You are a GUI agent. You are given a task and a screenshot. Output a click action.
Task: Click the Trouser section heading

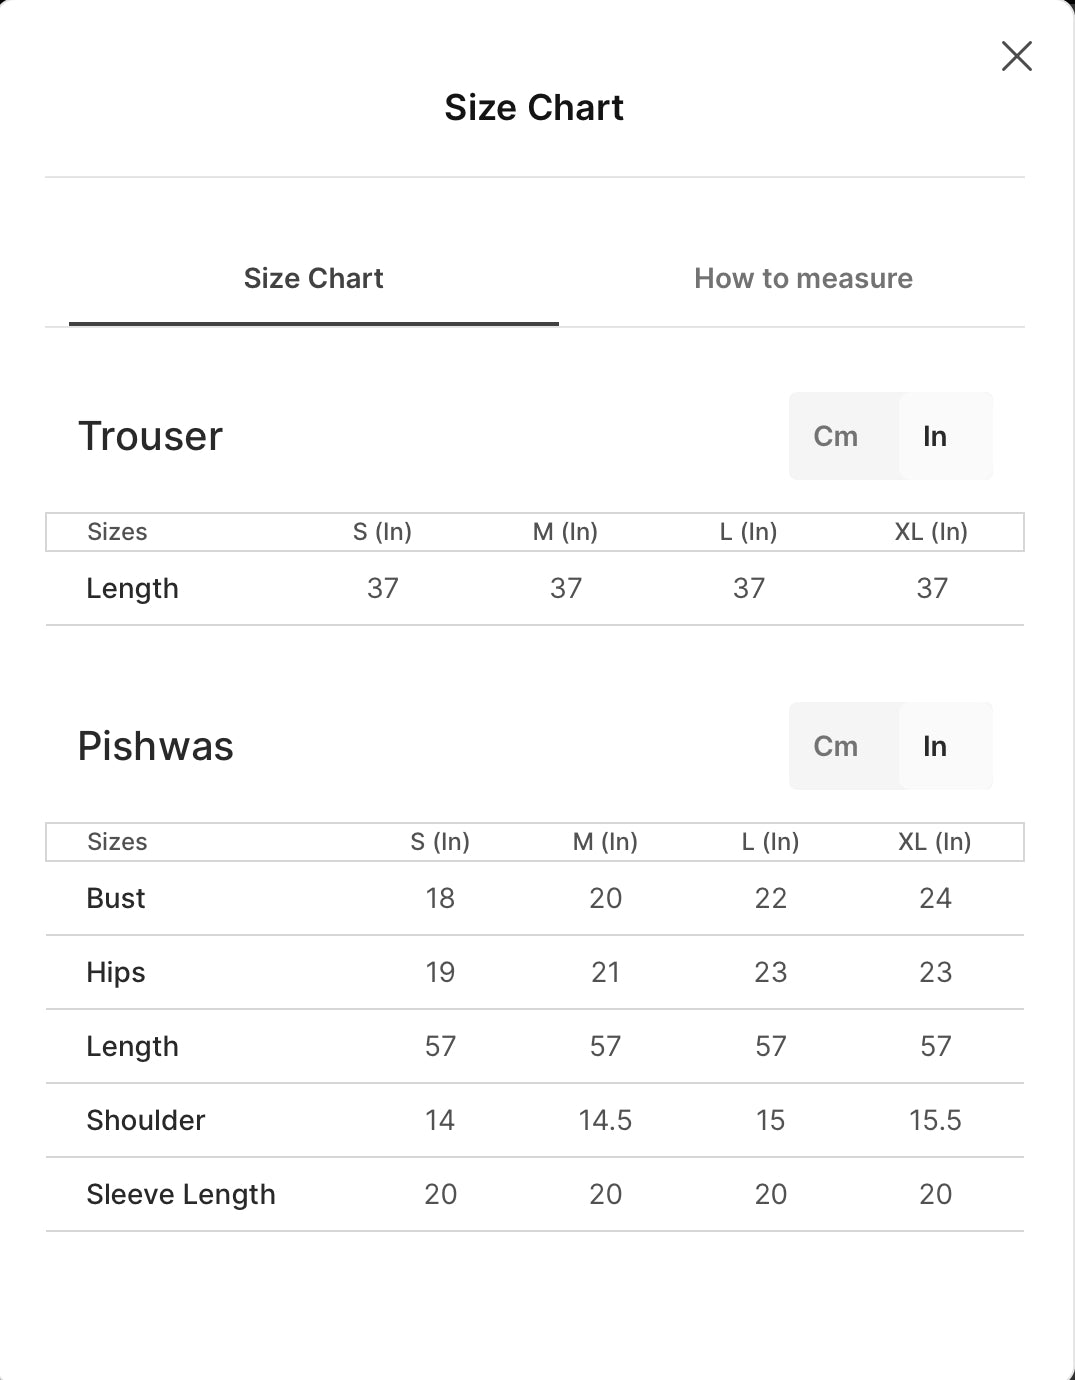pyautogui.click(x=151, y=436)
